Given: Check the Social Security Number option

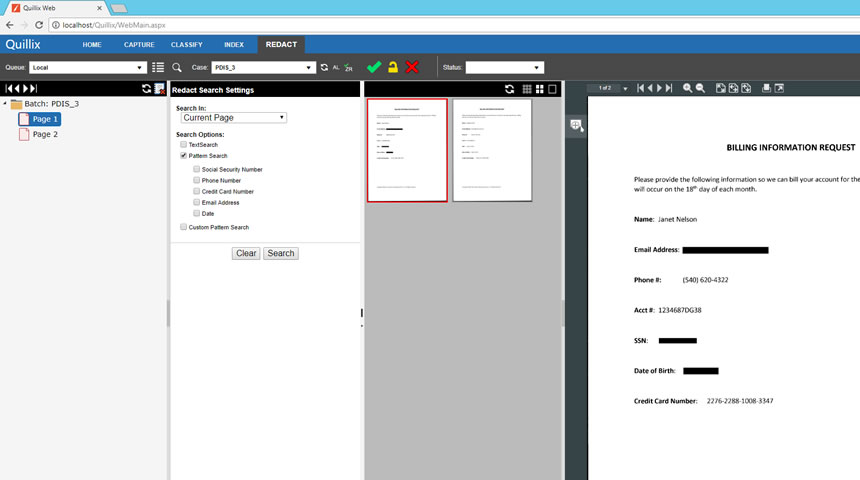Looking at the screenshot, I should coord(197,169).
